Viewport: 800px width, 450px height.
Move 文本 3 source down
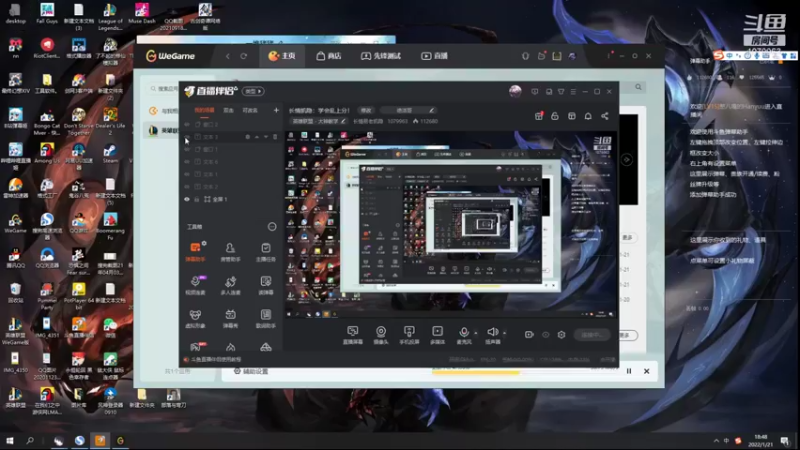coord(266,137)
